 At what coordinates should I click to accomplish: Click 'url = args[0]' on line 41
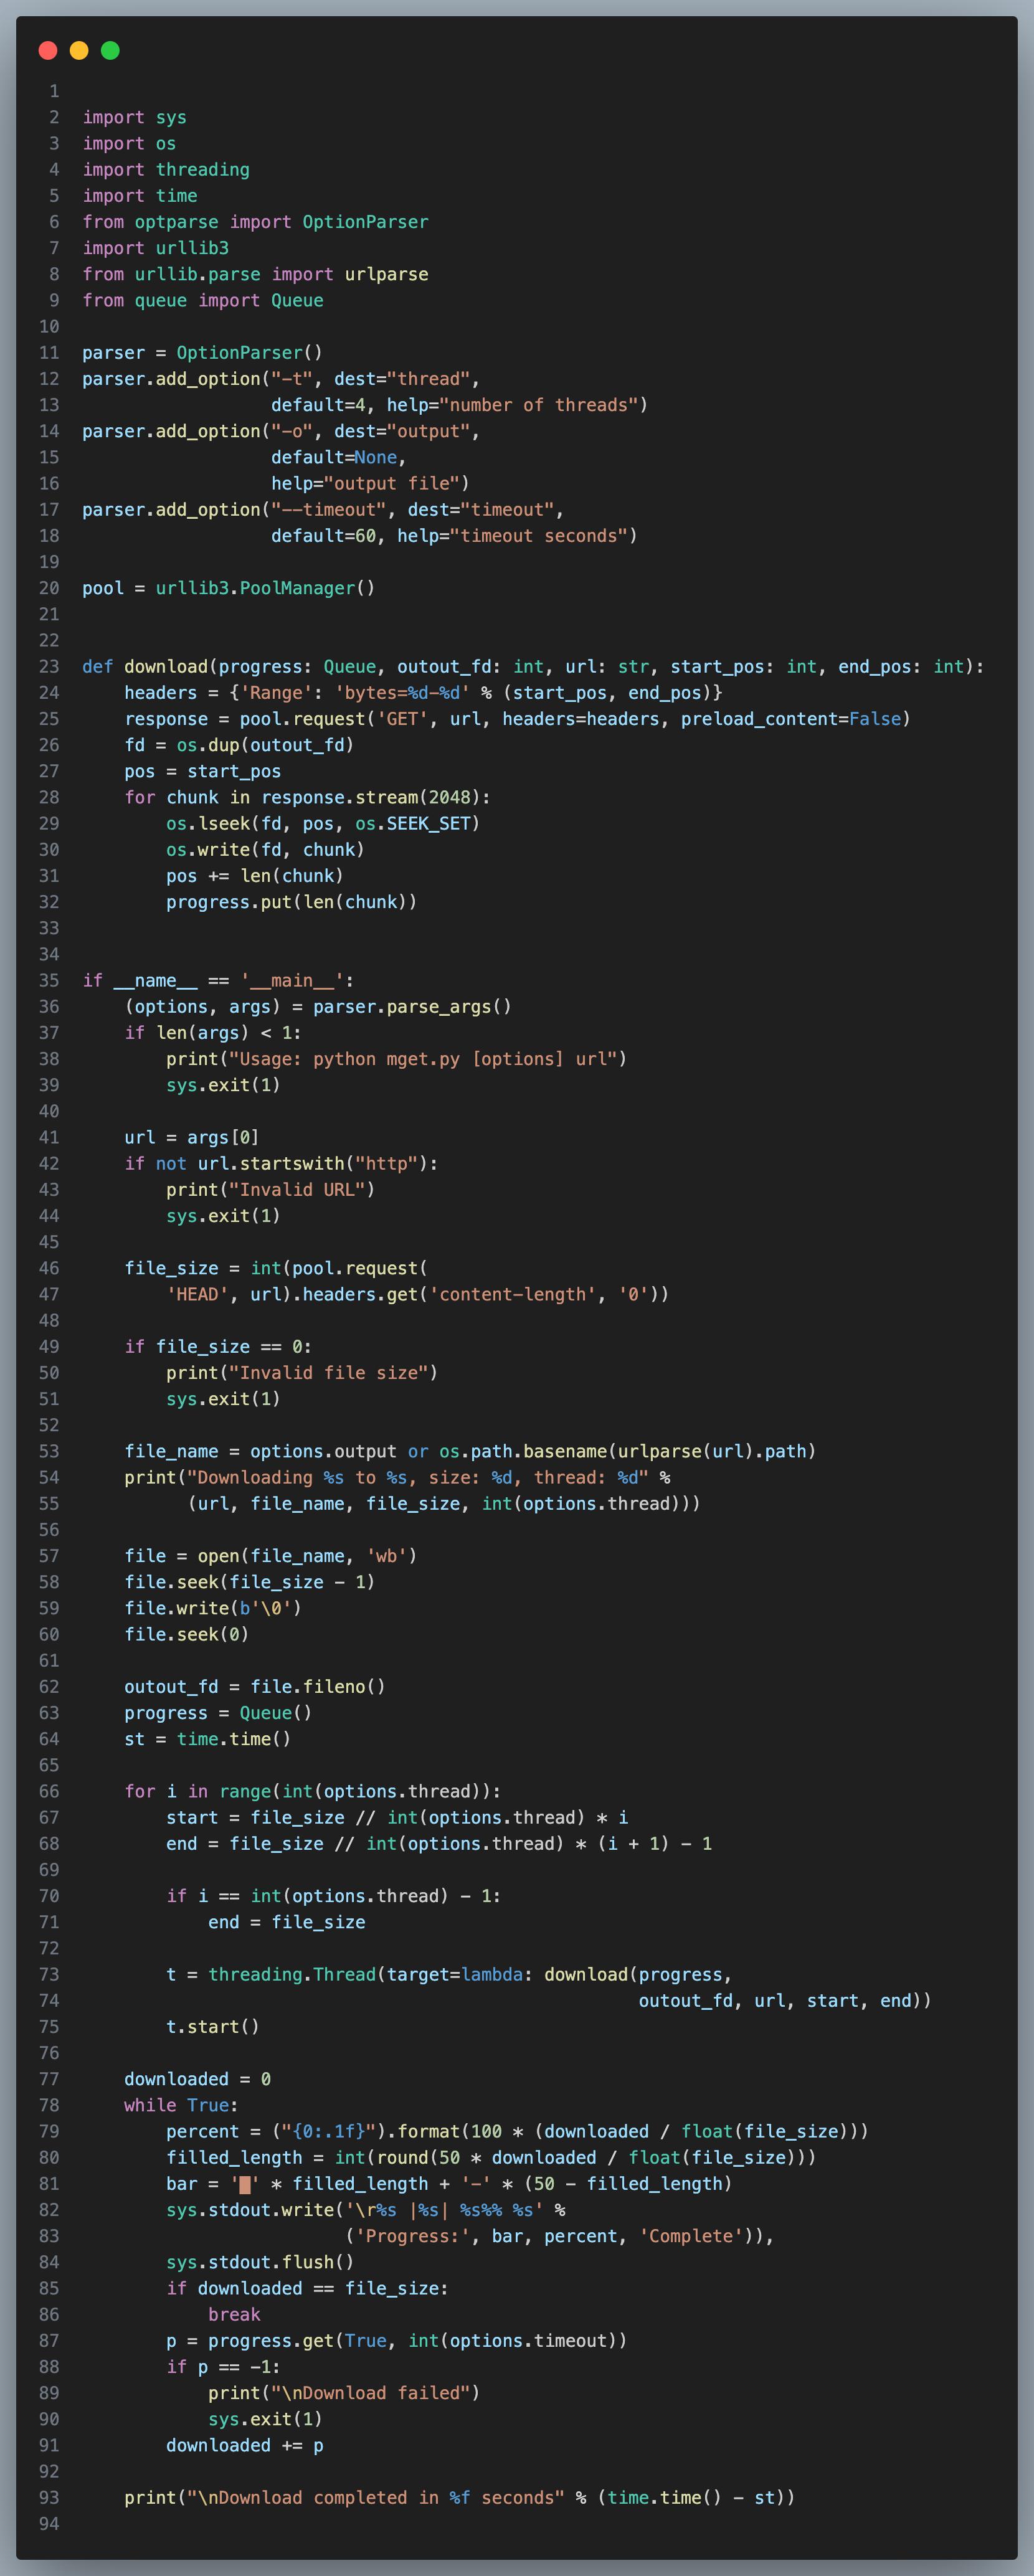[x=192, y=1137]
